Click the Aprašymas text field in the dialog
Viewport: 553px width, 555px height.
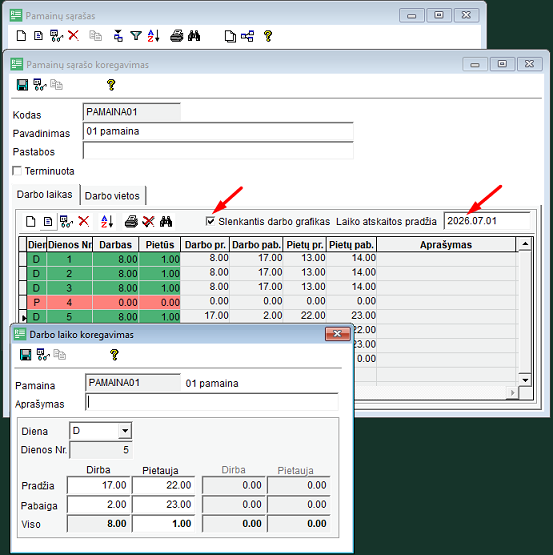[212, 402]
